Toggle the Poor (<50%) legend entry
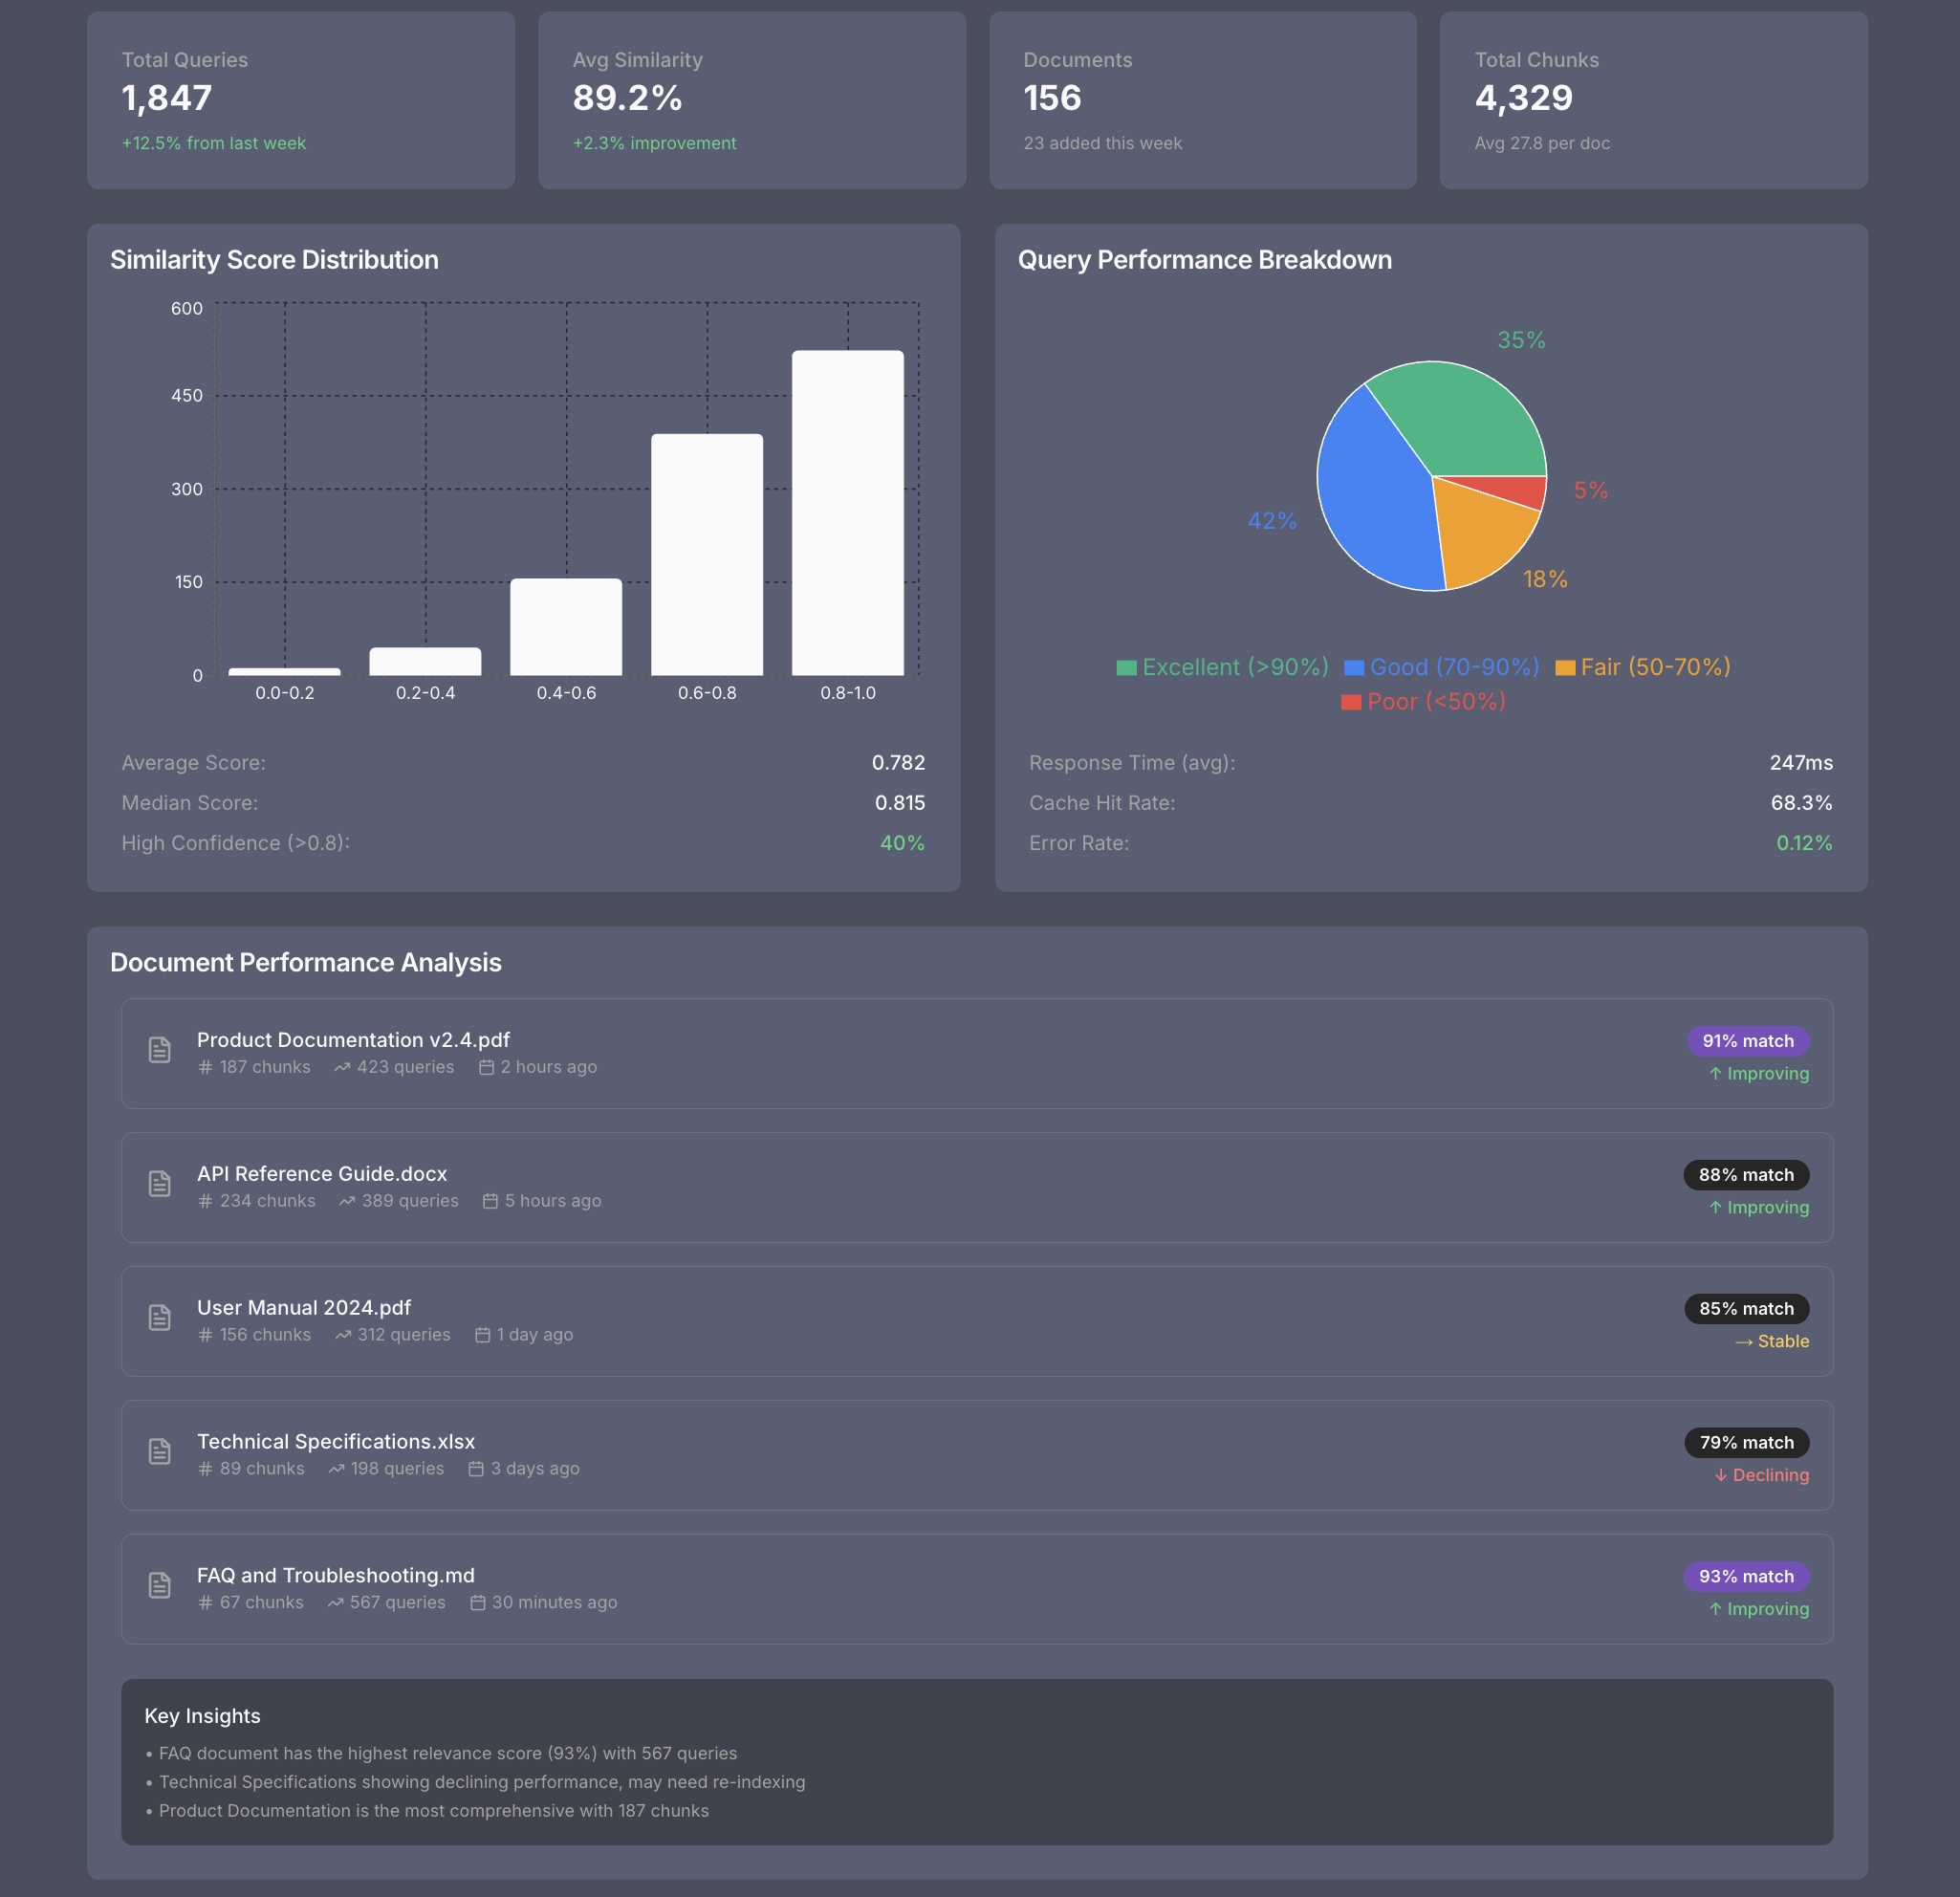1960x1897 pixels. tap(1424, 701)
